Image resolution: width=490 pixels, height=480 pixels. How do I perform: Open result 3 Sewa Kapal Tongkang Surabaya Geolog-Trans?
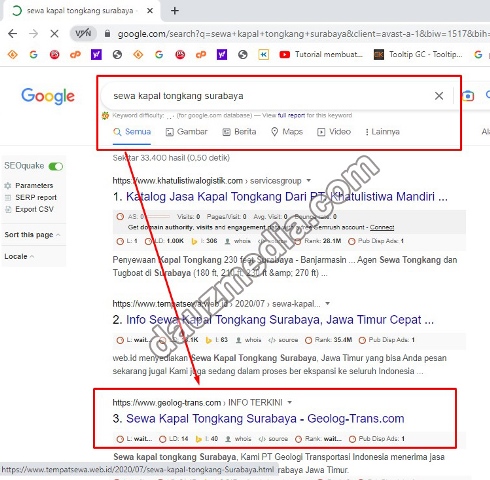point(265,419)
